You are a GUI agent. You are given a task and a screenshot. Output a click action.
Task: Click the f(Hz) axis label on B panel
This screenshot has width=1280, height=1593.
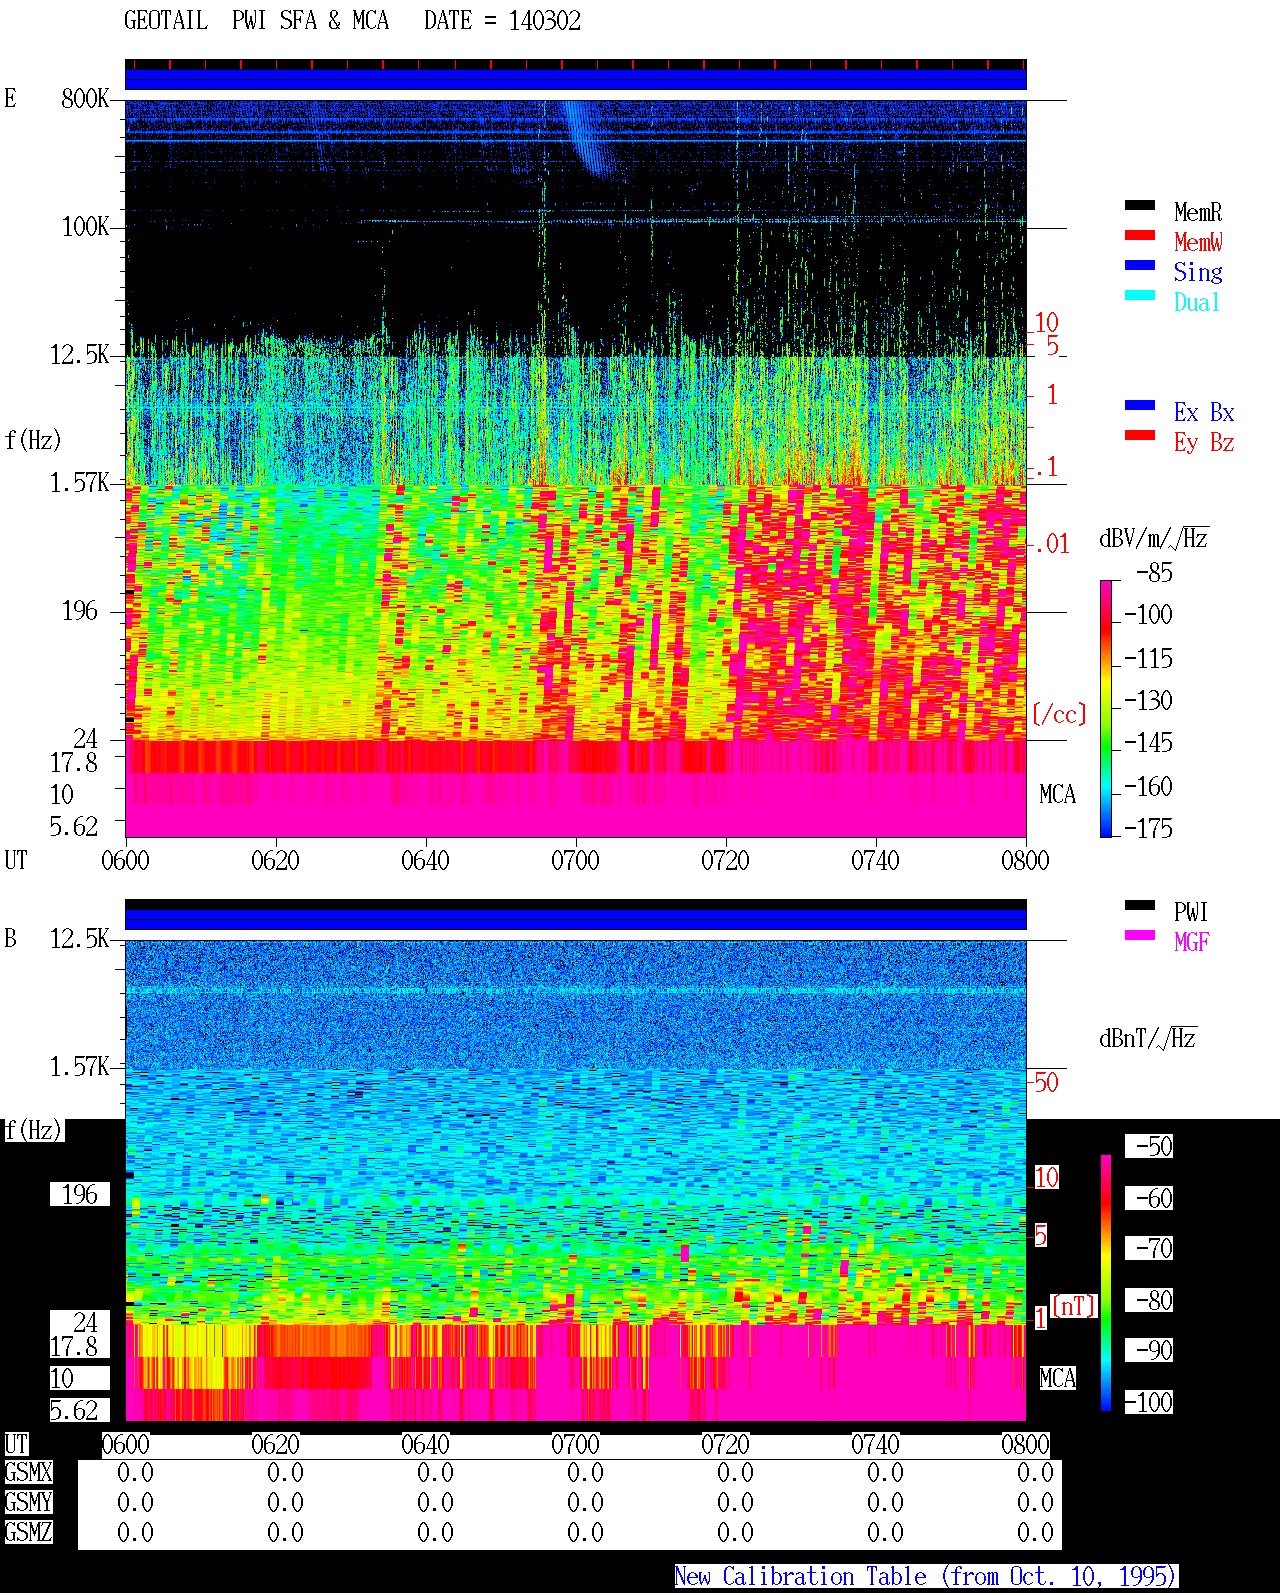33,1130
